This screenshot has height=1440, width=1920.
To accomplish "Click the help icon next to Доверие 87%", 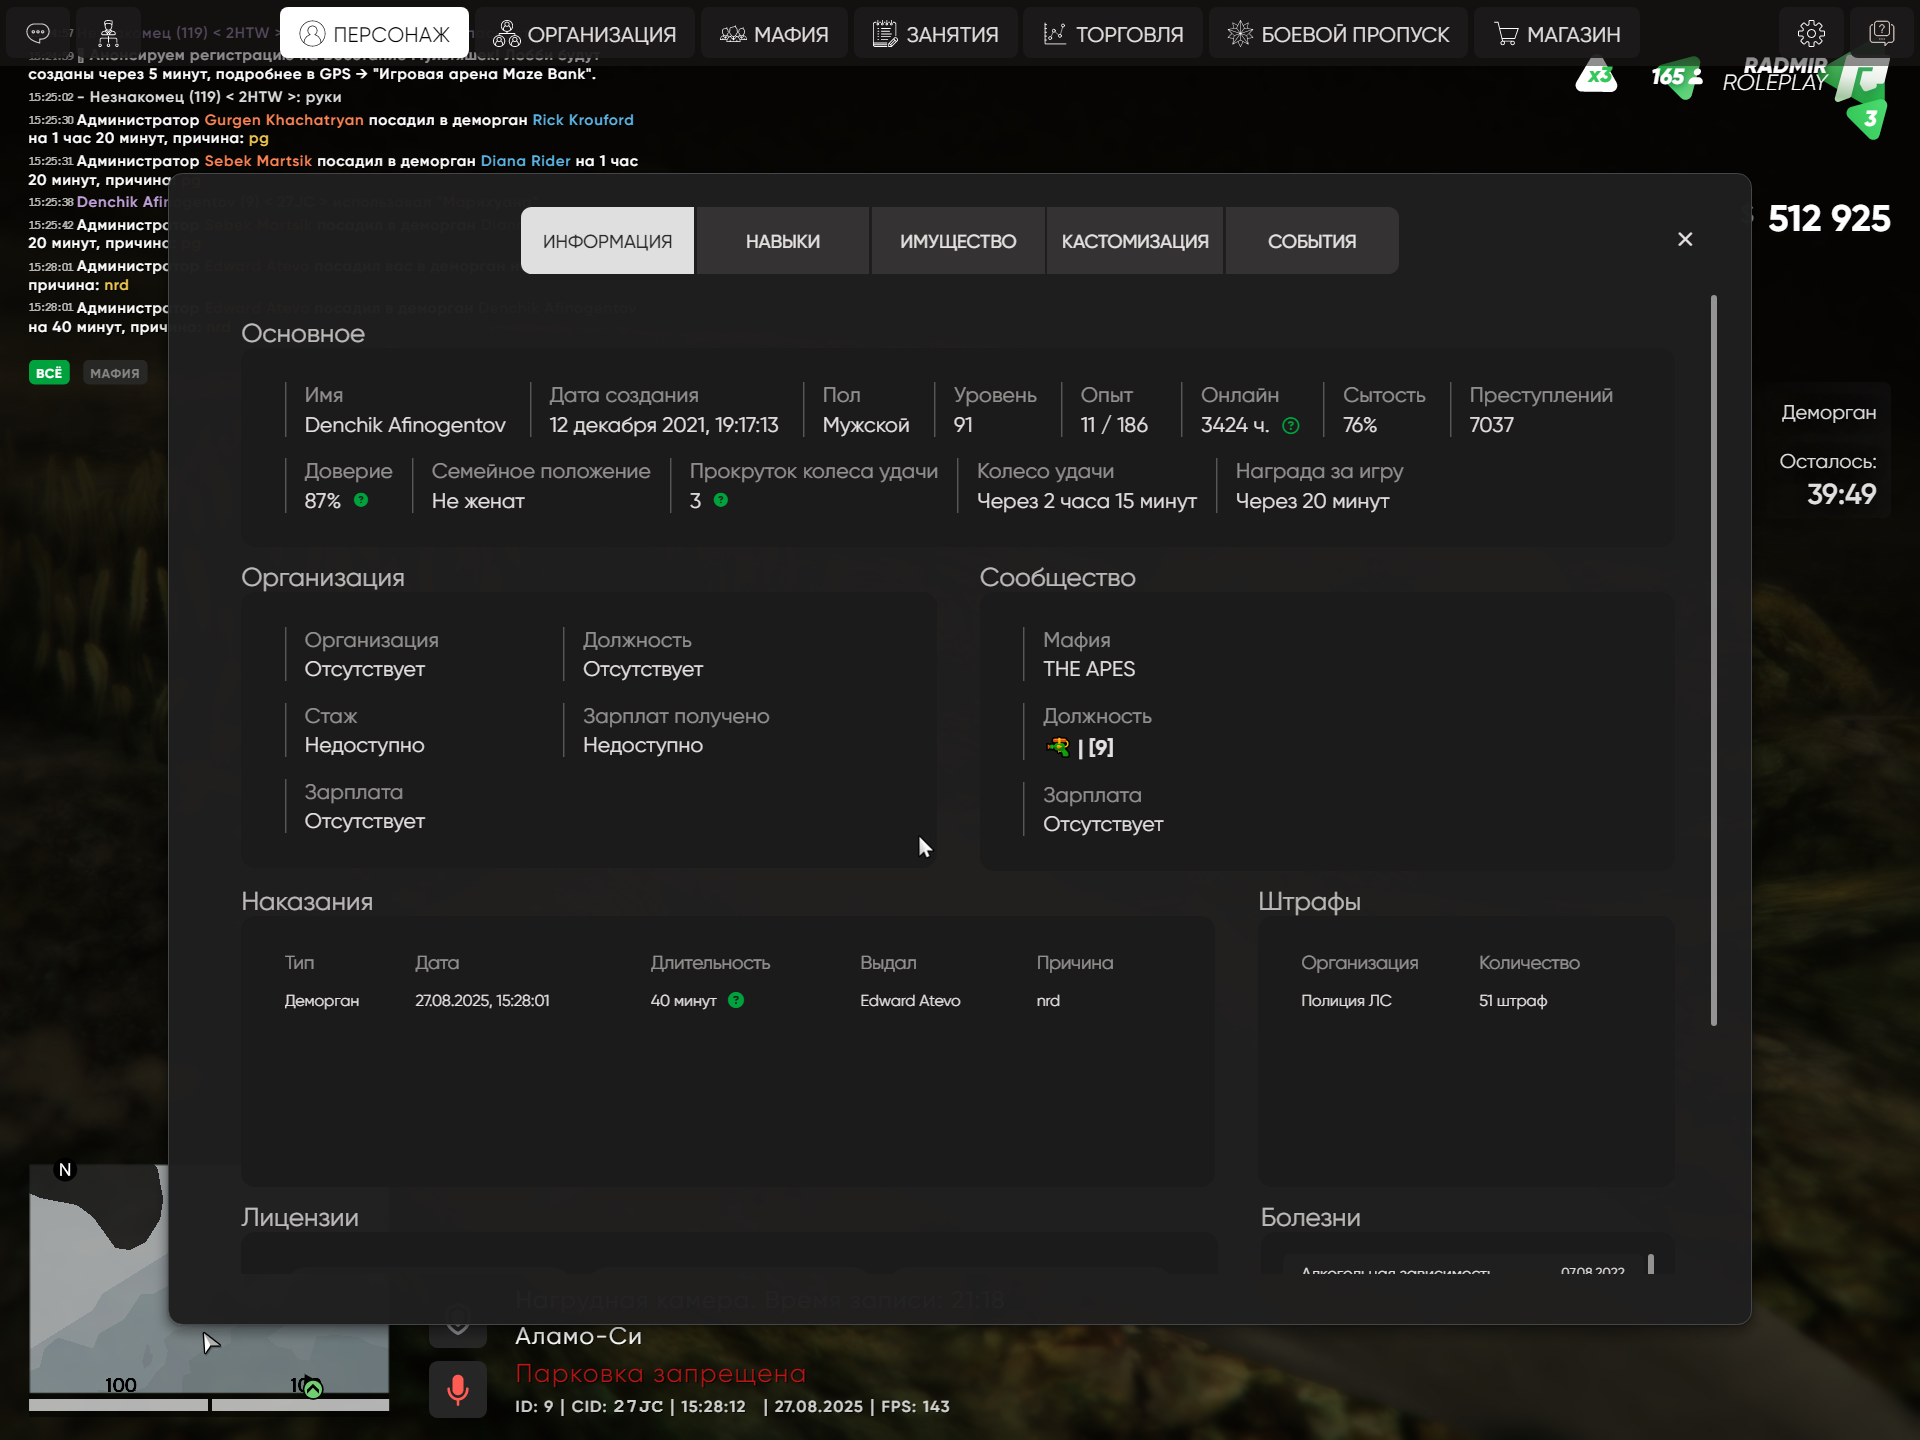I will [361, 500].
